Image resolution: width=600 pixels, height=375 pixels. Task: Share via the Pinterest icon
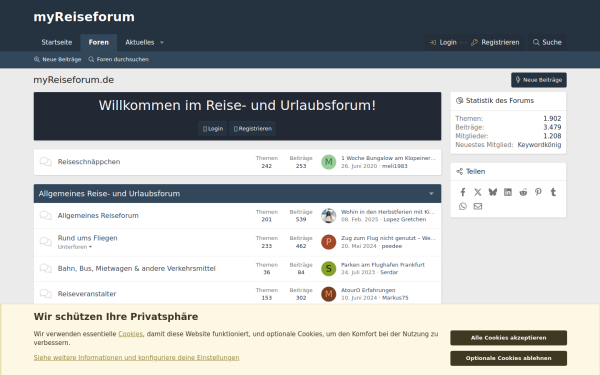[538, 192]
